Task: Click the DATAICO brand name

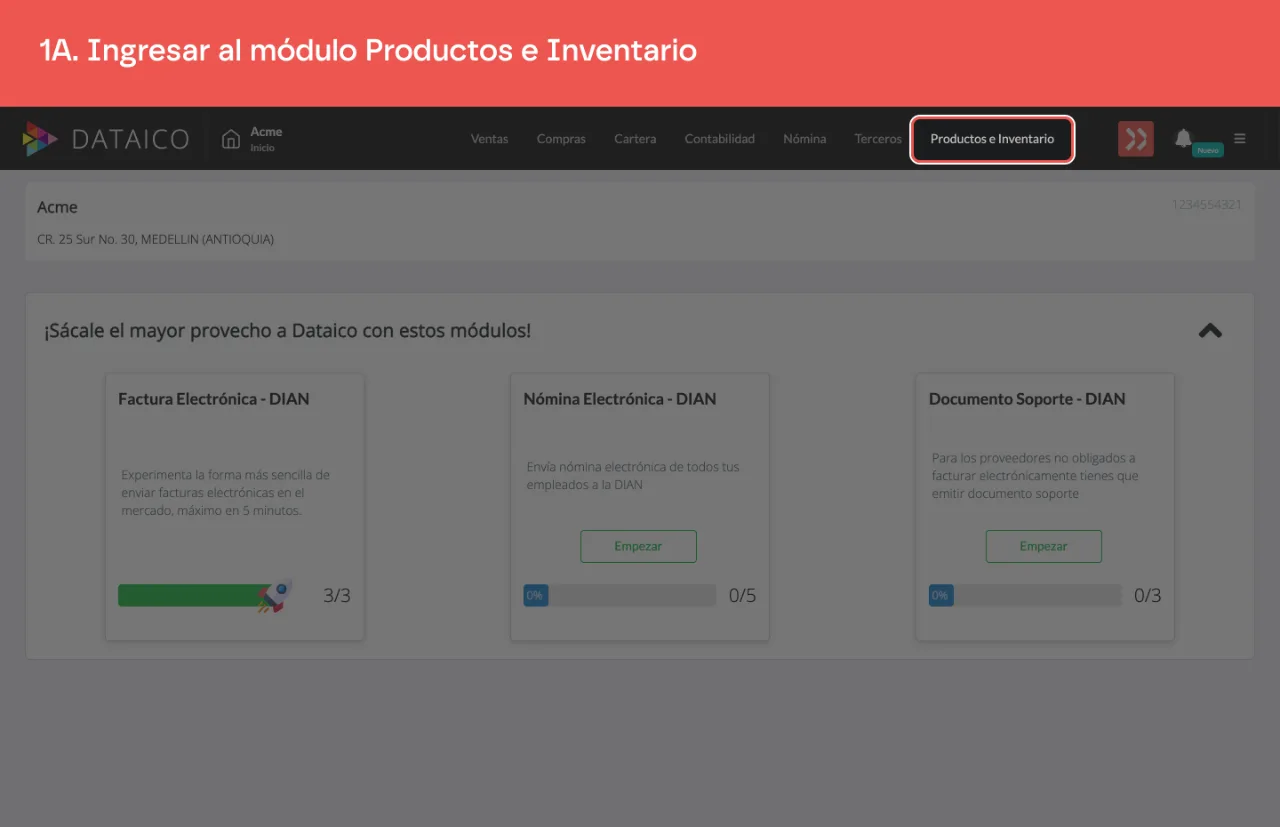Action: click(x=131, y=139)
